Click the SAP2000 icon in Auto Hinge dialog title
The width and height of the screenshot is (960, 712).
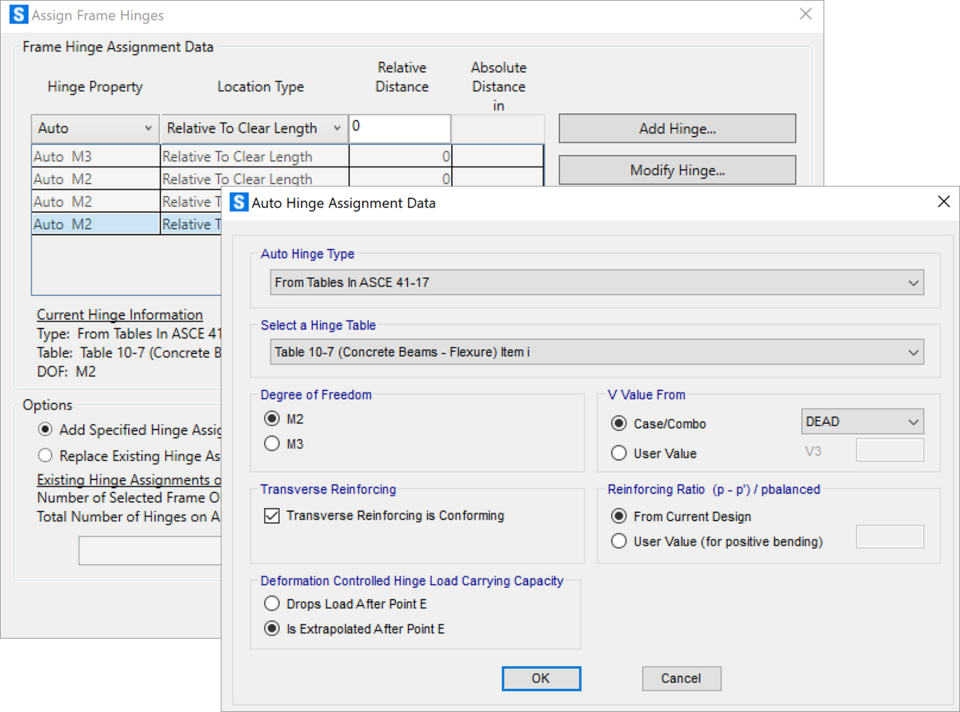(239, 203)
